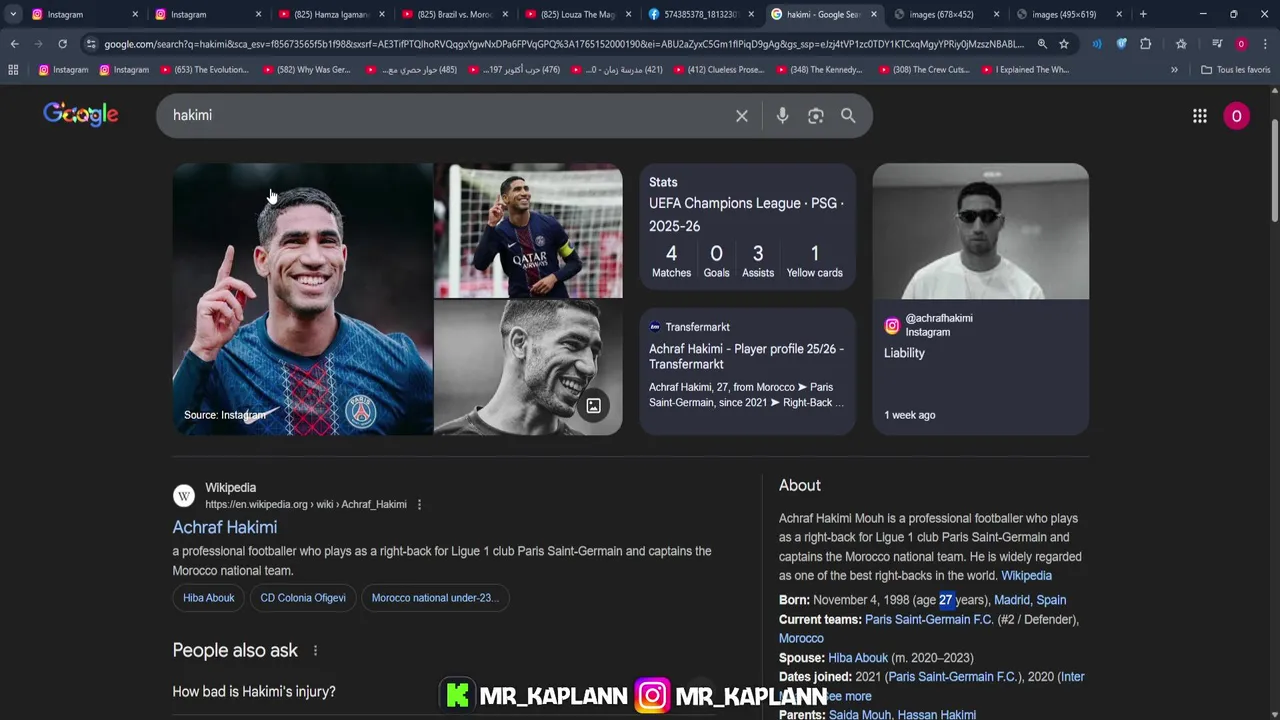Expand the tab search dropdown
Screen dimensions: 1280x720
[x=13, y=14]
